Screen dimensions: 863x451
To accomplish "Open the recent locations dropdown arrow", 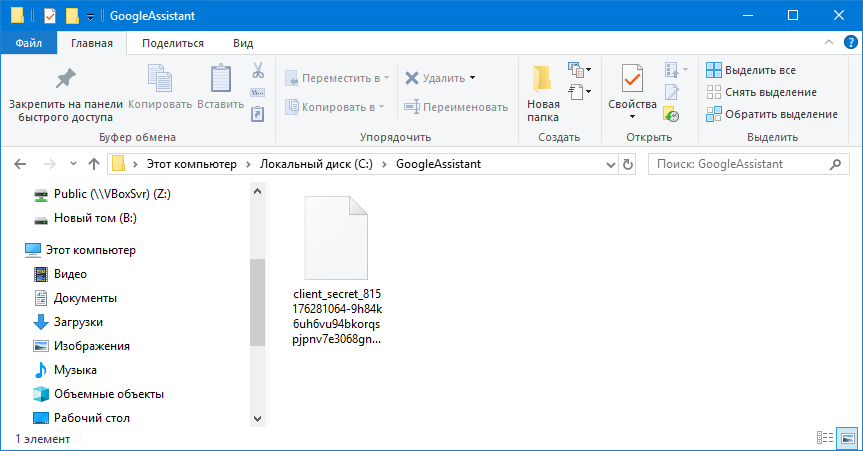I will point(73,164).
